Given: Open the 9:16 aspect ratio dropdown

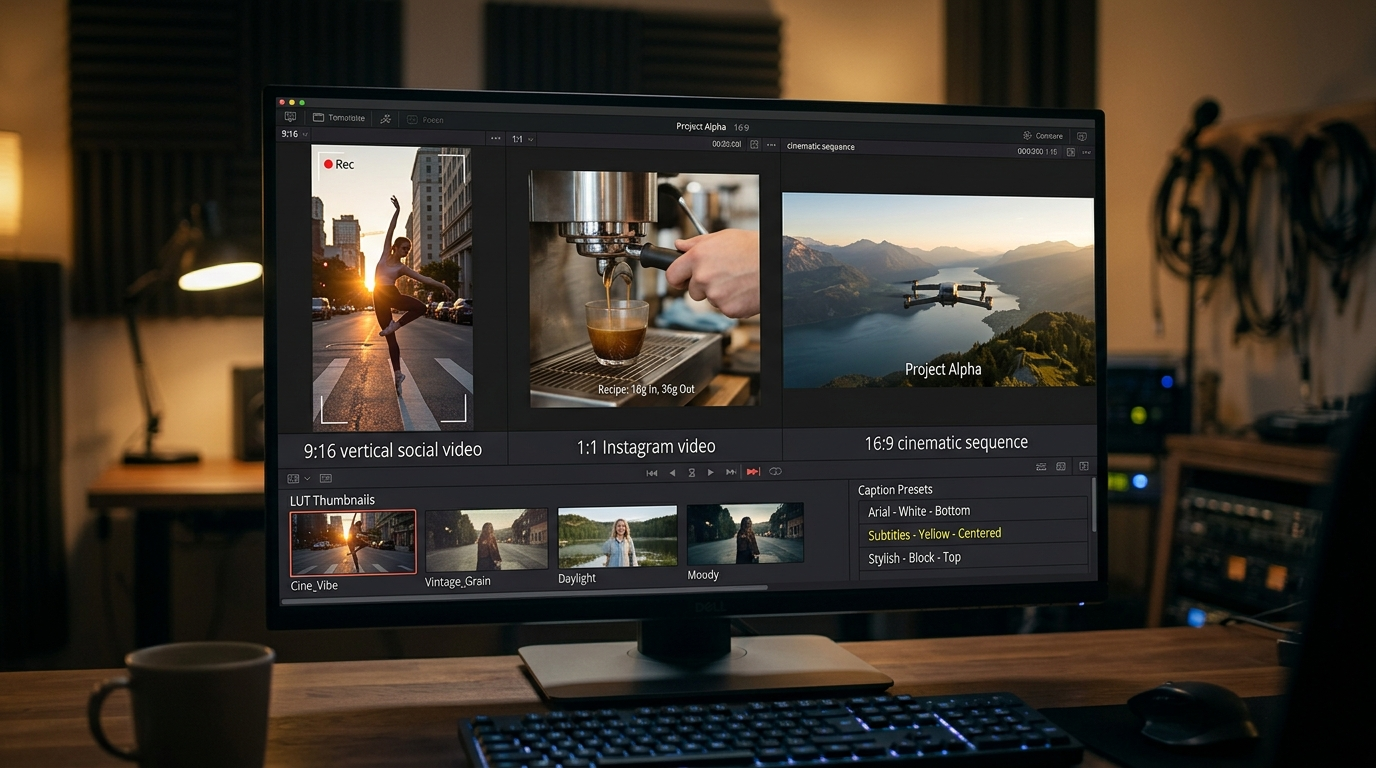Looking at the screenshot, I should coord(295,134).
